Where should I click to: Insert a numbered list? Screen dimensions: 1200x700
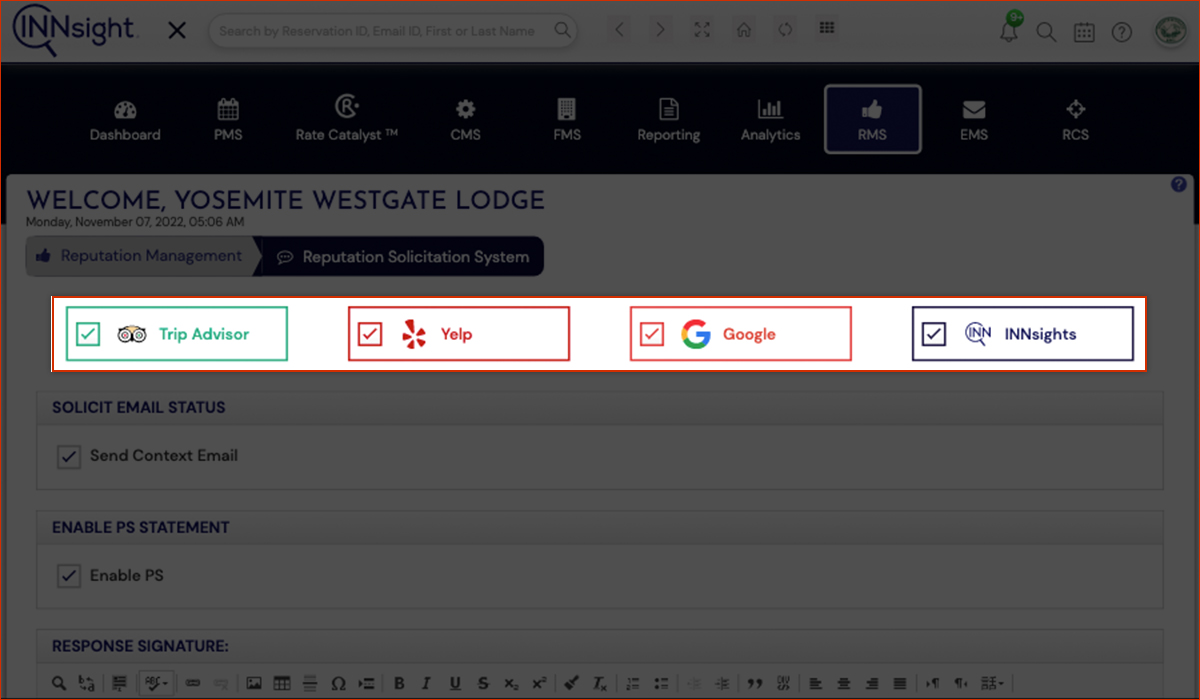point(632,684)
